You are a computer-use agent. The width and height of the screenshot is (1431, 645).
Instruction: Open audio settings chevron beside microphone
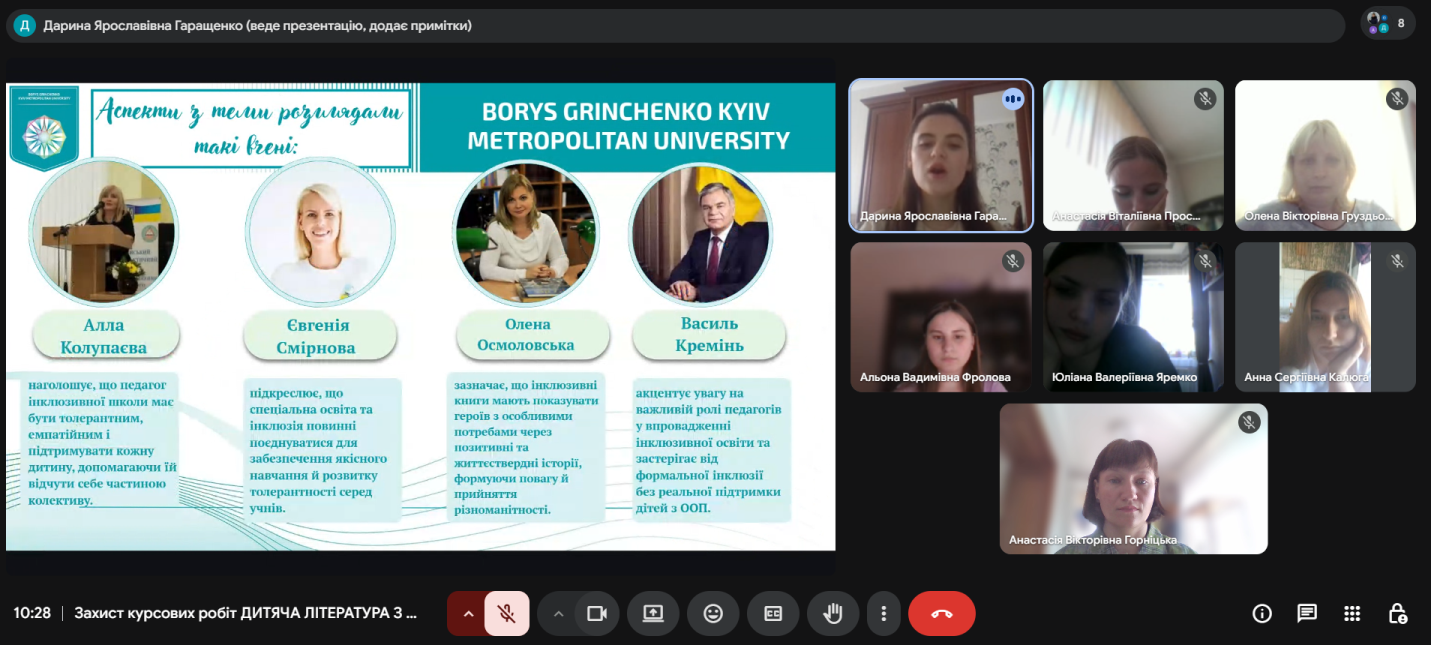[x=467, y=614]
